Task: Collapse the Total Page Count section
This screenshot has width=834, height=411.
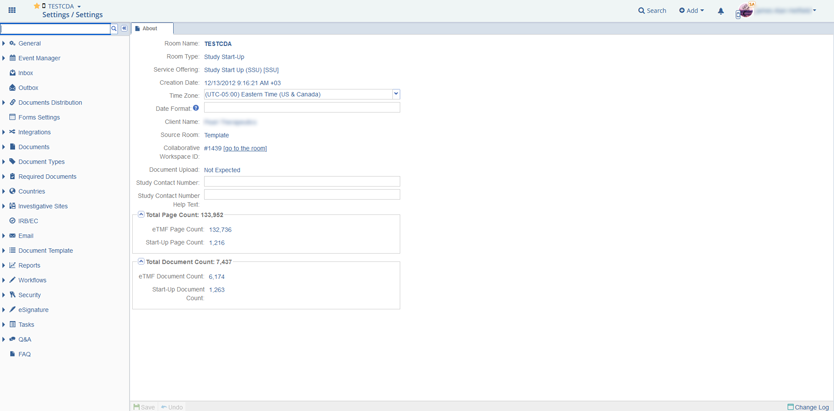Action: point(141,215)
